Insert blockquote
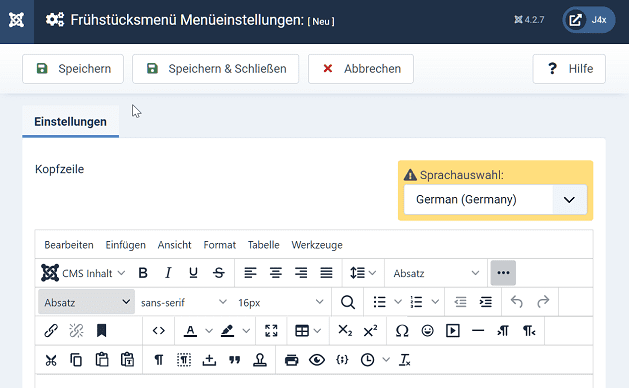Viewport: 629px width, 388px height. pyautogui.click(x=234, y=360)
